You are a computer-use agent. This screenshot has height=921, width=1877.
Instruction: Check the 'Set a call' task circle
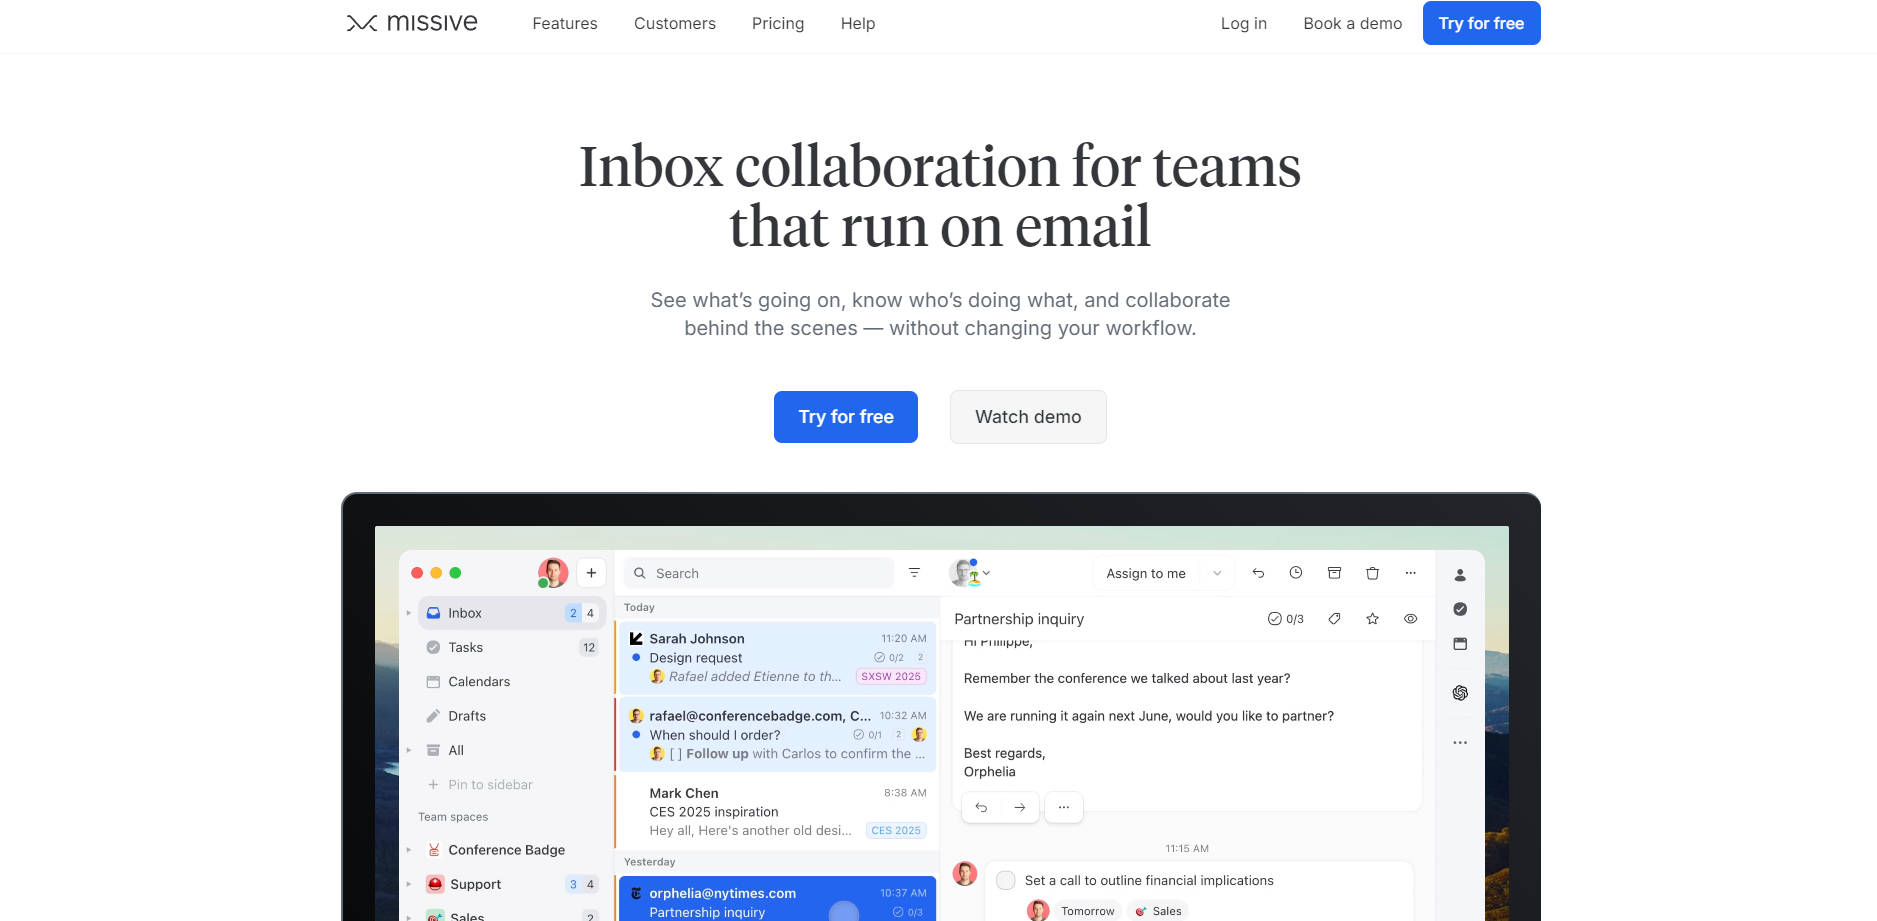click(1006, 880)
